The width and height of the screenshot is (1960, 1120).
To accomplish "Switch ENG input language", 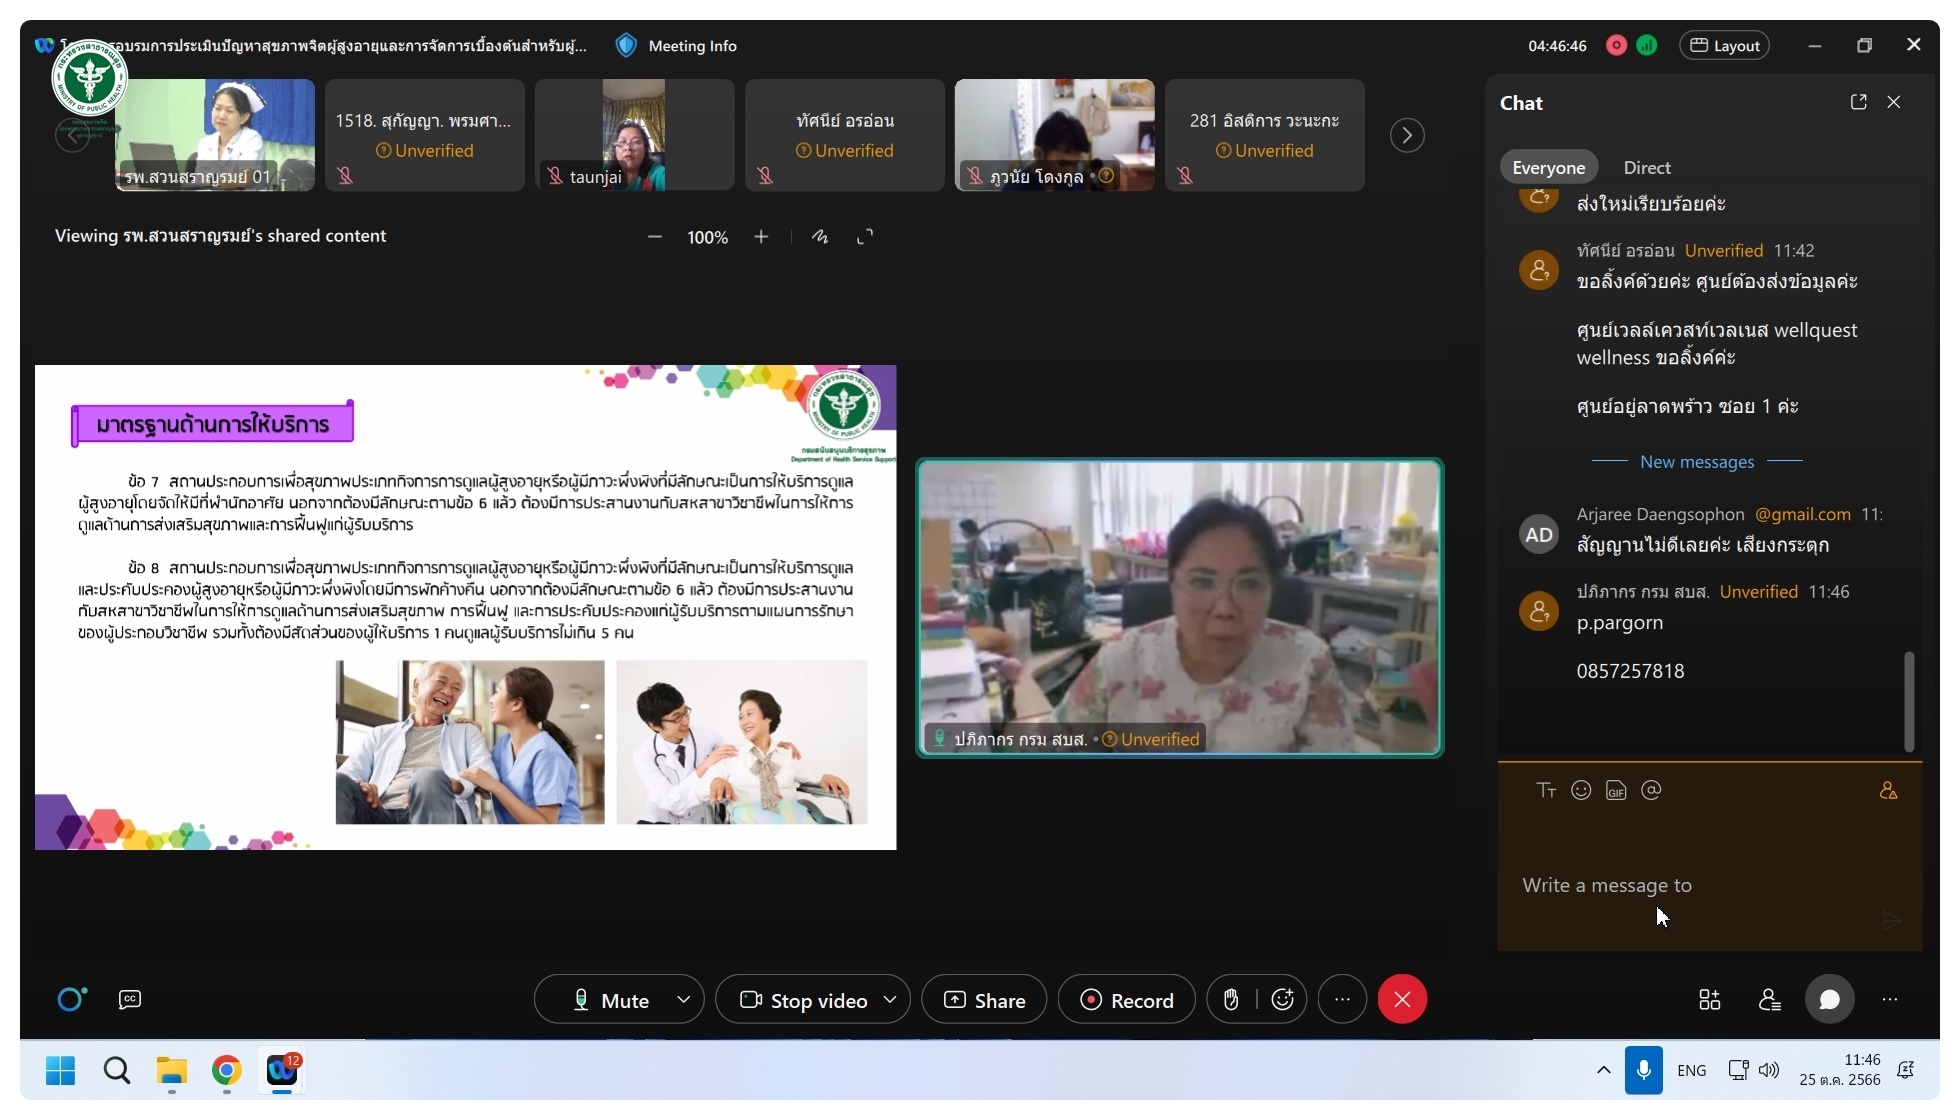I will [1692, 1071].
